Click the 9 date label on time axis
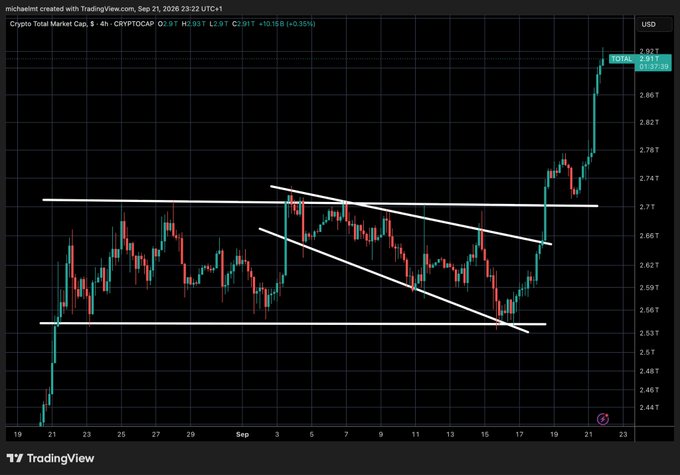The height and width of the screenshot is (475, 680). (381, 434)
